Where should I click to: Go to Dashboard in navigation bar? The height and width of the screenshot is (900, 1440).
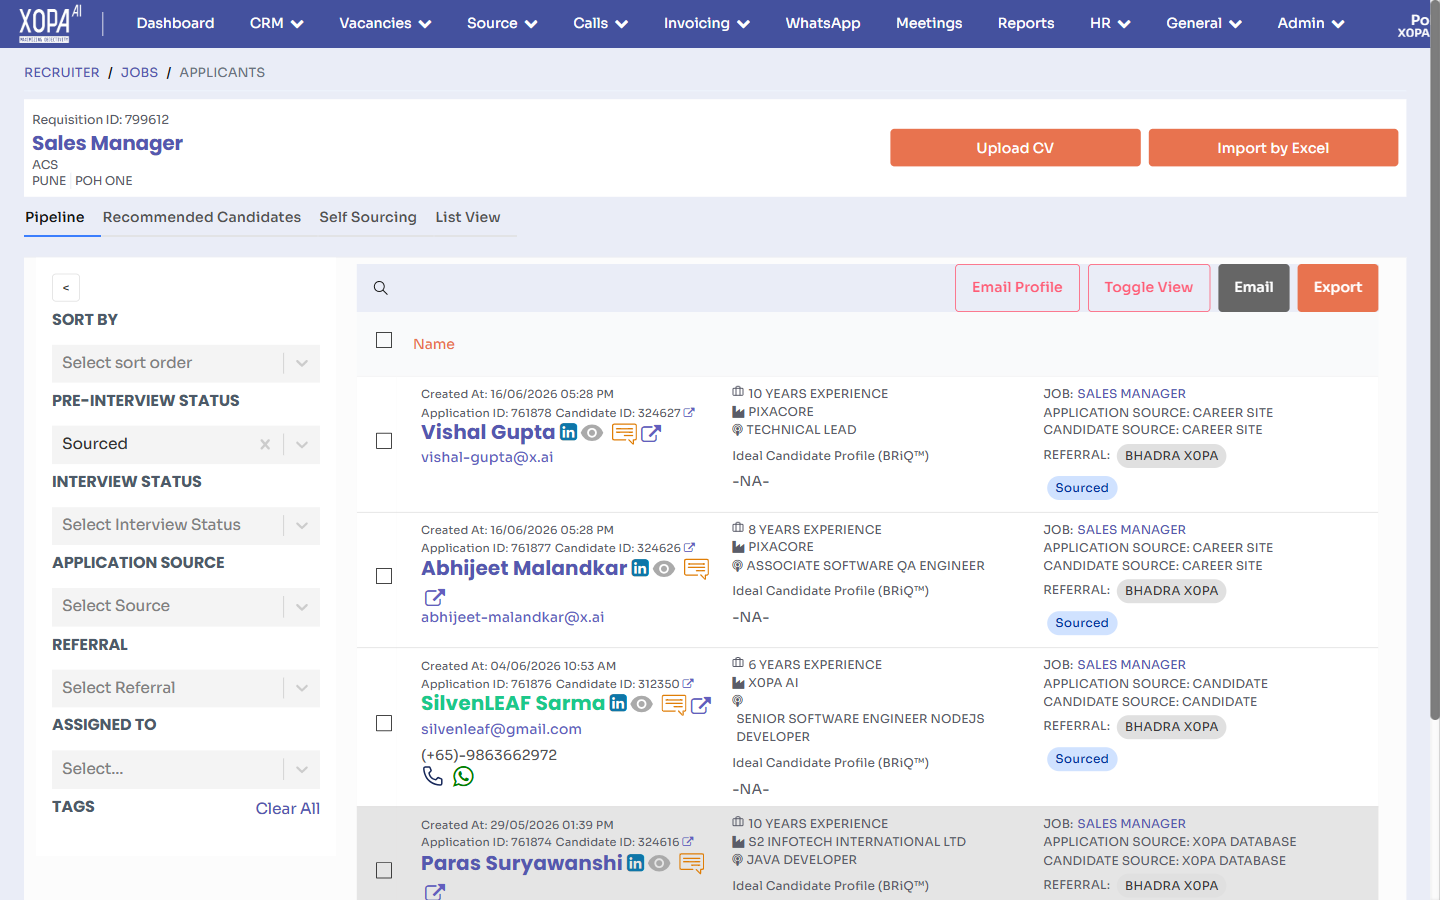tap(175, 23)
